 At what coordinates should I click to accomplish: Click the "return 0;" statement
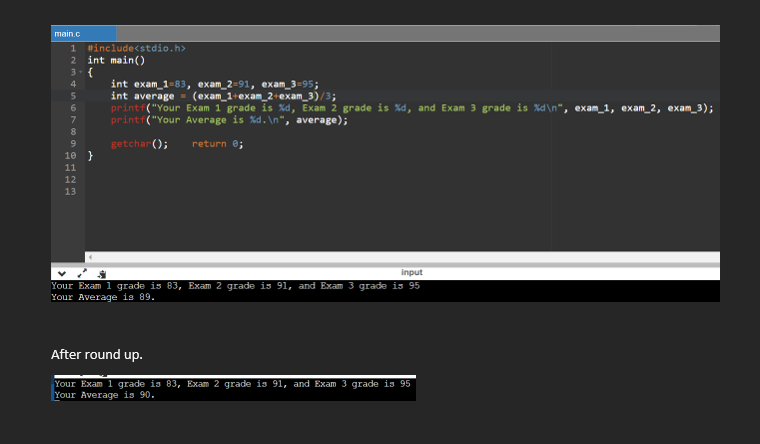coord(218,143)
